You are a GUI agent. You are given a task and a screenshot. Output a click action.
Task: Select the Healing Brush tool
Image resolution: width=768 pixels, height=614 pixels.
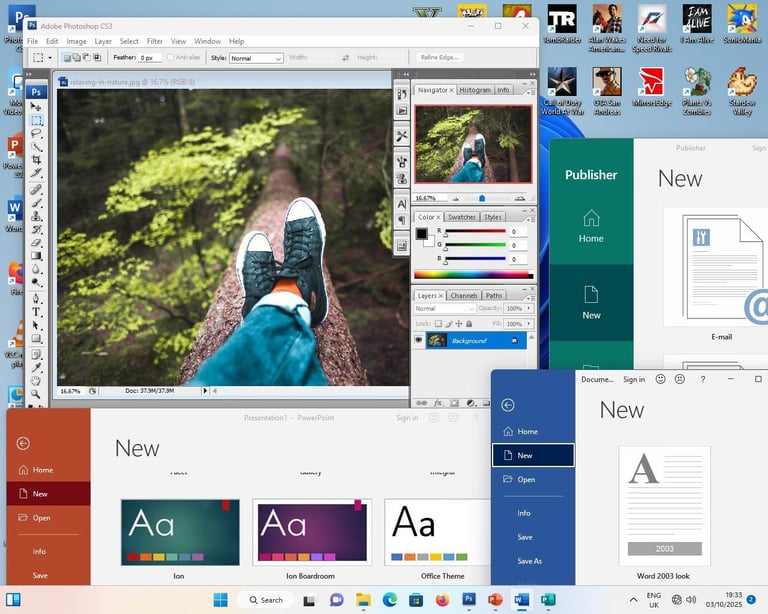pyautogui.click(x=36, y=189)
